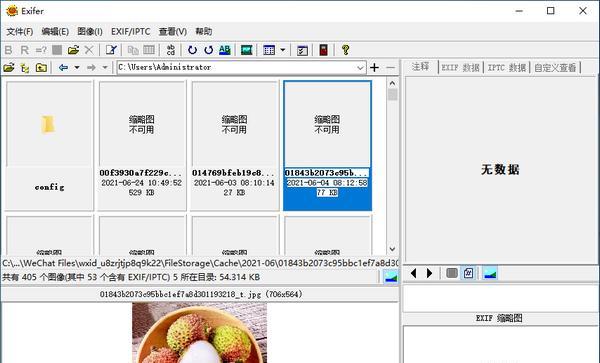
Task: Select the 00f3930a7f229c thumbnail
Action: [142, 145]
